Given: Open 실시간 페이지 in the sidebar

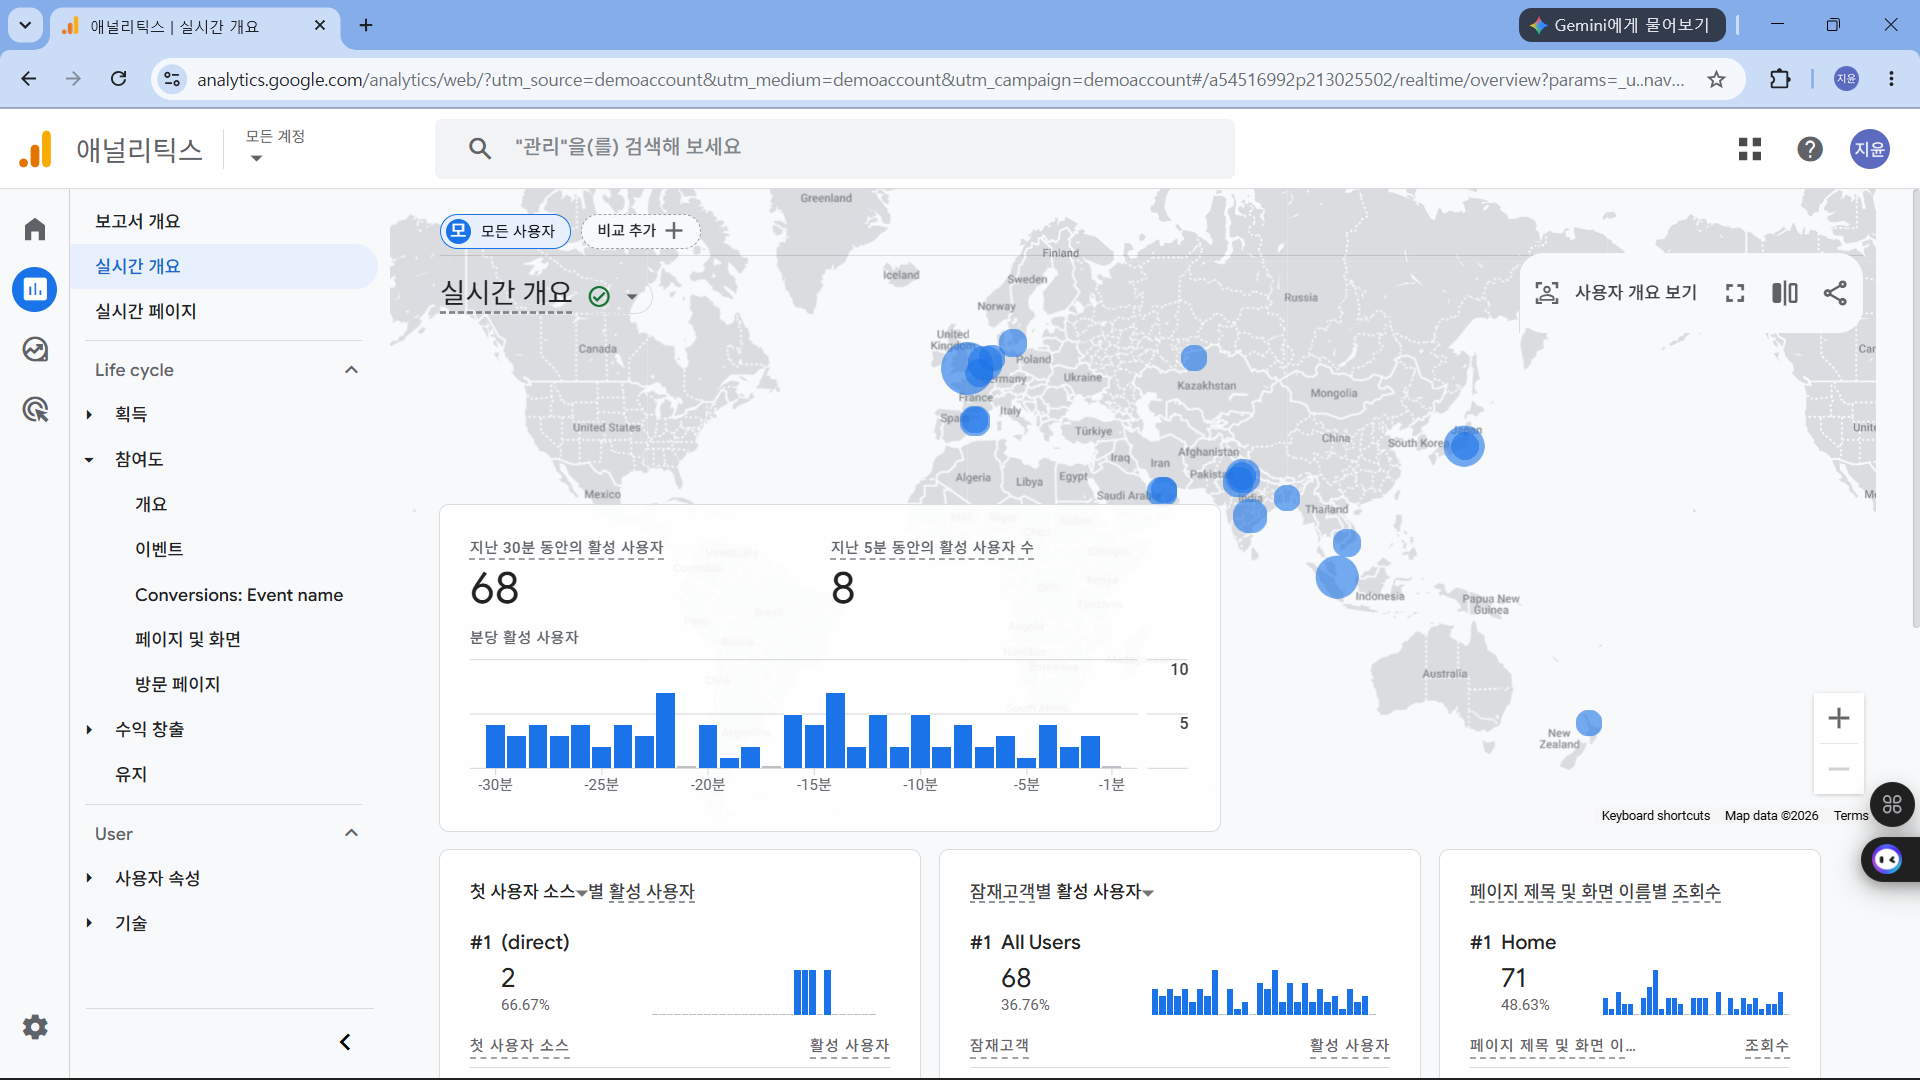Looking at the screenshot, I should click(146, 311).
